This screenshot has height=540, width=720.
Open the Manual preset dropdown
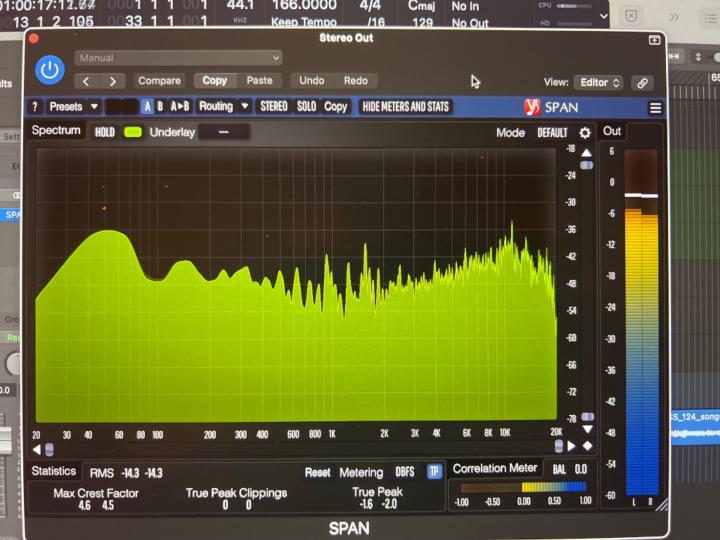178,58
